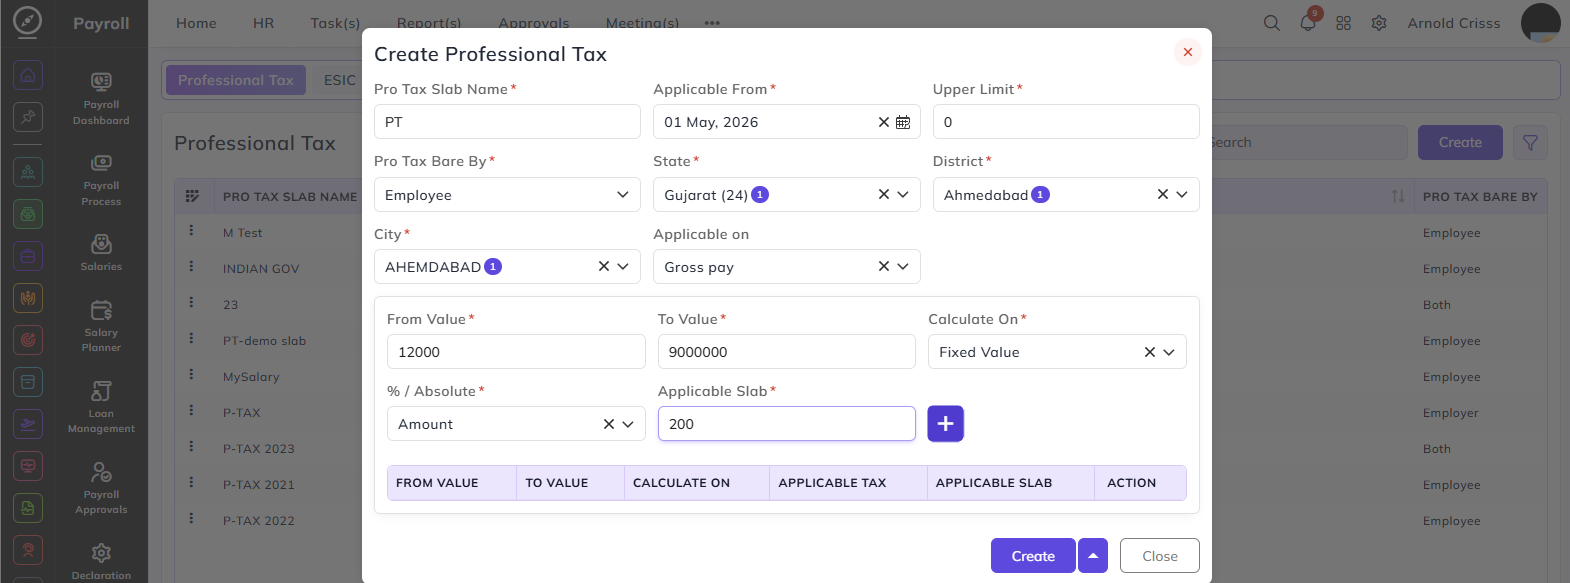Click the Create button in the dialog
This screenshot has height=583, width=1570.
click(1033, 556)
